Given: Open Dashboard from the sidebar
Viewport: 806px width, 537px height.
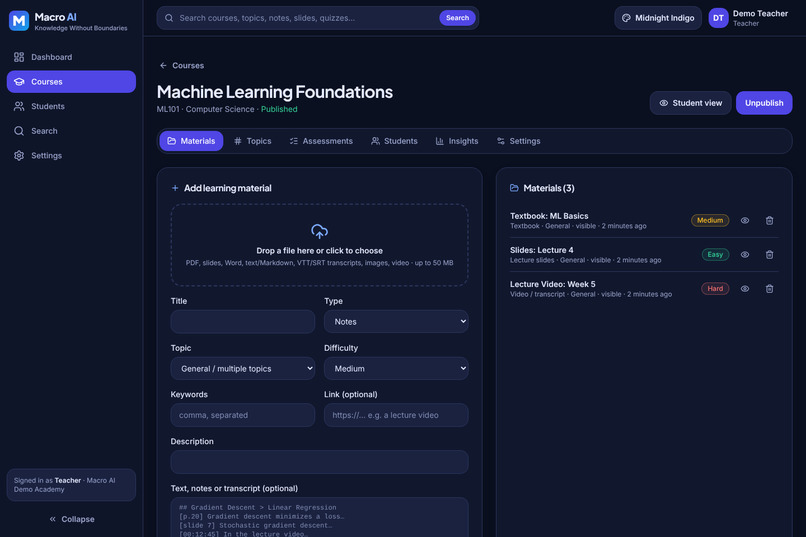Looking at the screenshot, I should tap(71, 57).
